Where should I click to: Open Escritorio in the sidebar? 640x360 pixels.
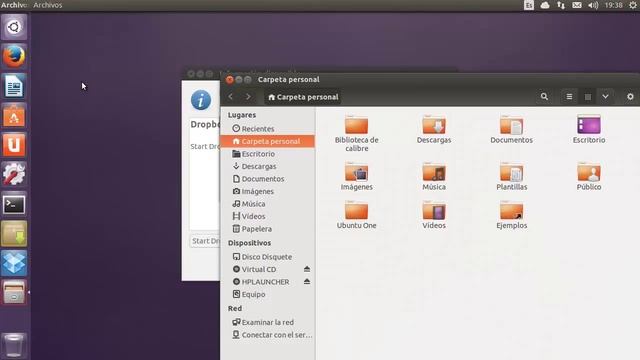pos(267,154)
